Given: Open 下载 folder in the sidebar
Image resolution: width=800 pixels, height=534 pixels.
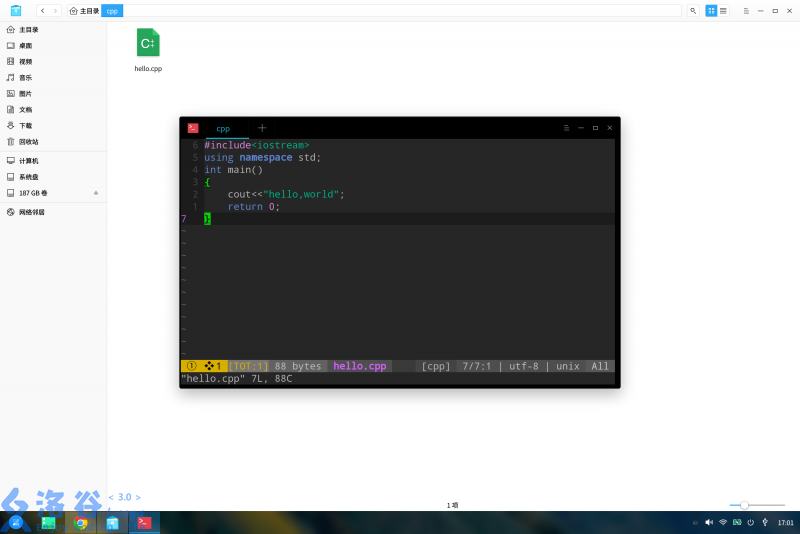Looking at the screenshot, I should 25,125.
